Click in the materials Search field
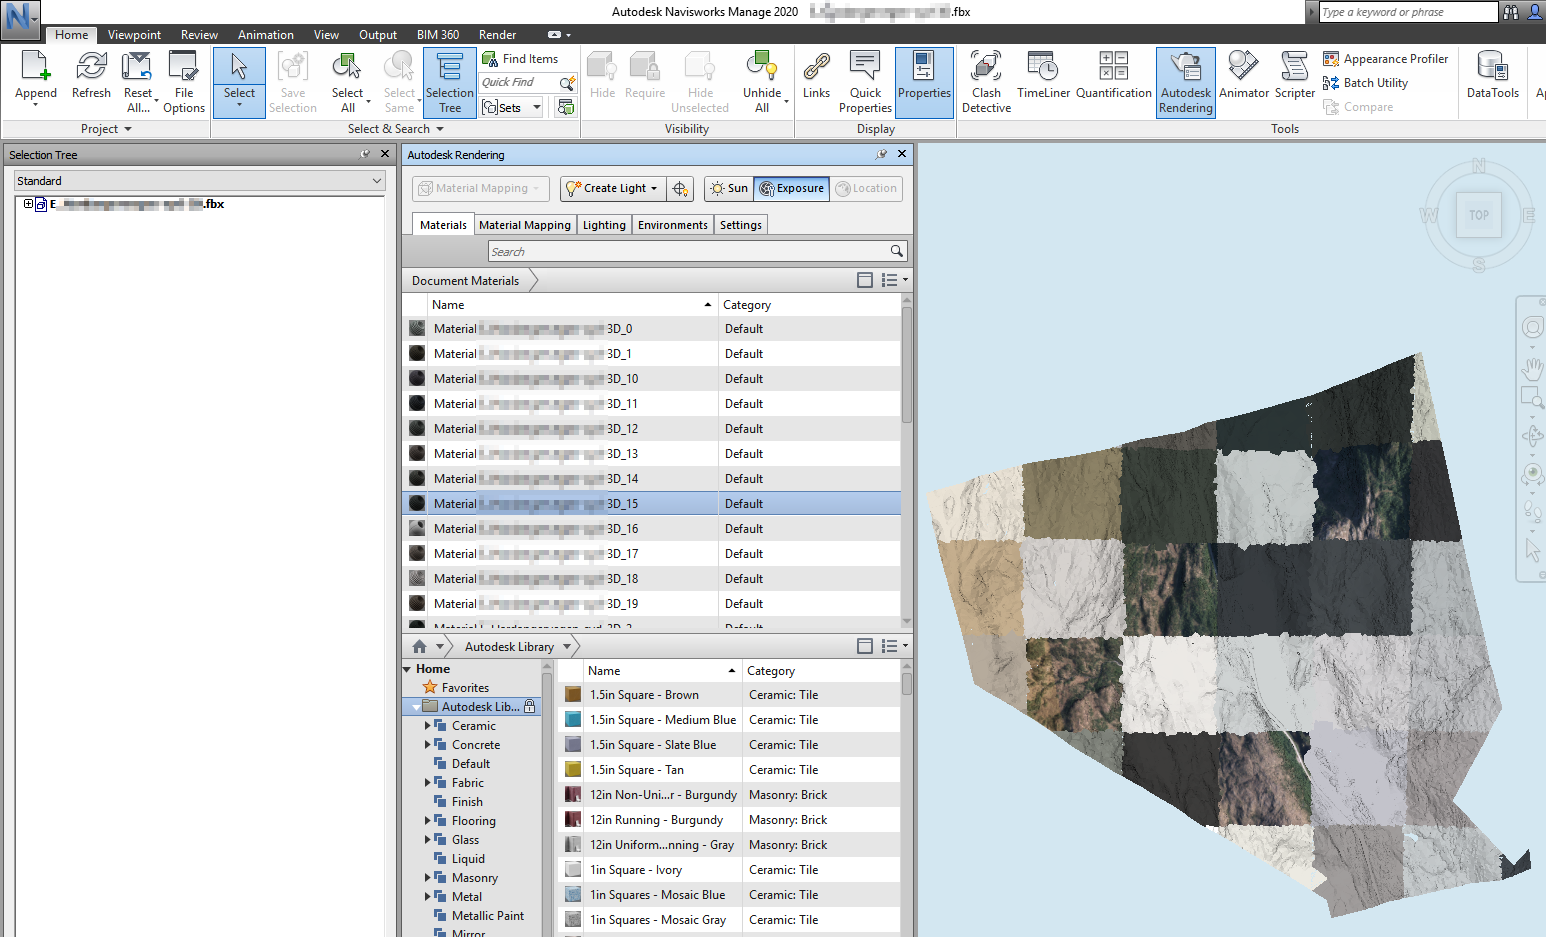This screenshot has height=937, width=1546. click(698, 252)
